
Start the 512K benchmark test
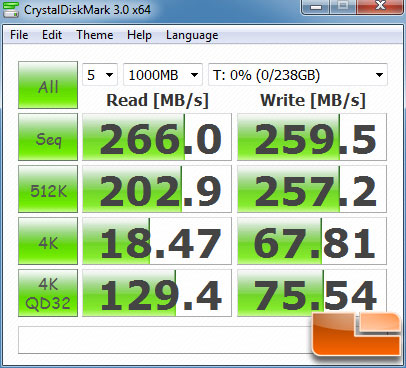[x=48, y=189]
